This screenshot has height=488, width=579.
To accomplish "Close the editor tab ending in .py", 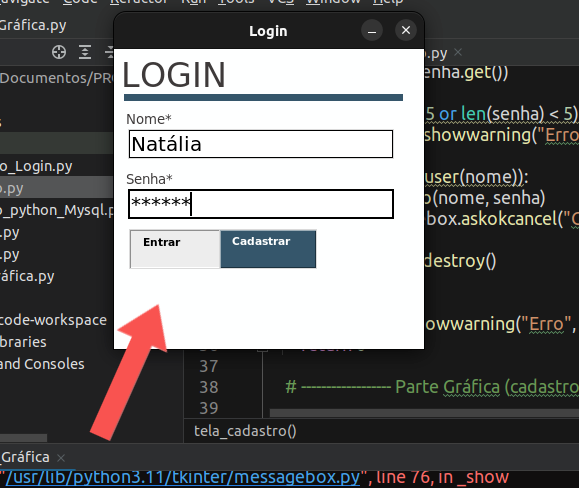I will coord(458,52).
